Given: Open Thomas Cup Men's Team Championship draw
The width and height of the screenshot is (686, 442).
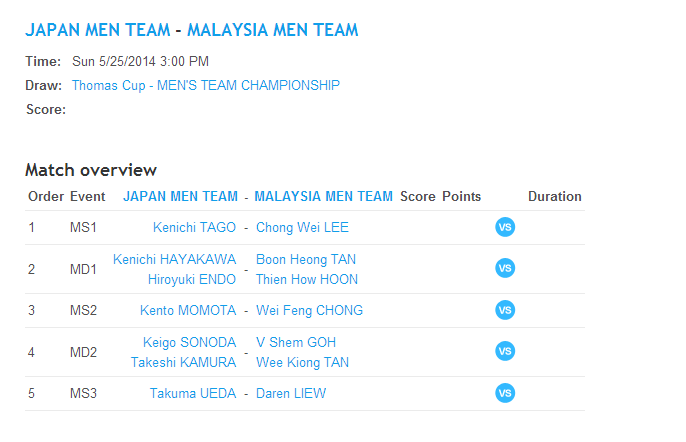Looking at the screenshot, I should pyautogui.click(x=205, y=86).
